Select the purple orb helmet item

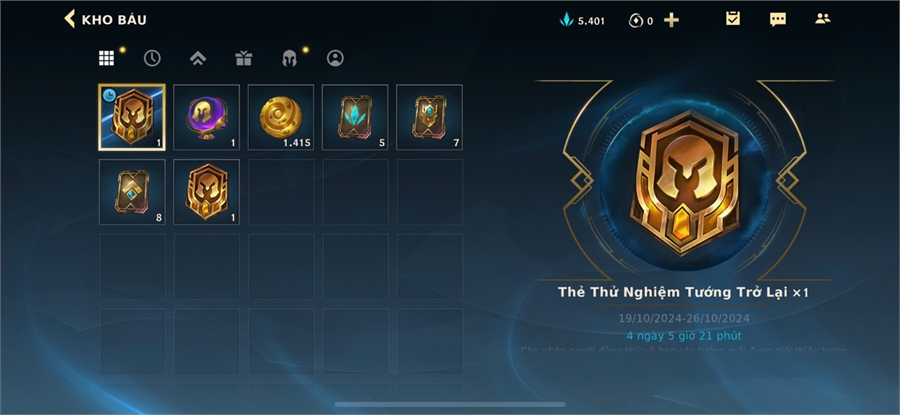(207, 117)
